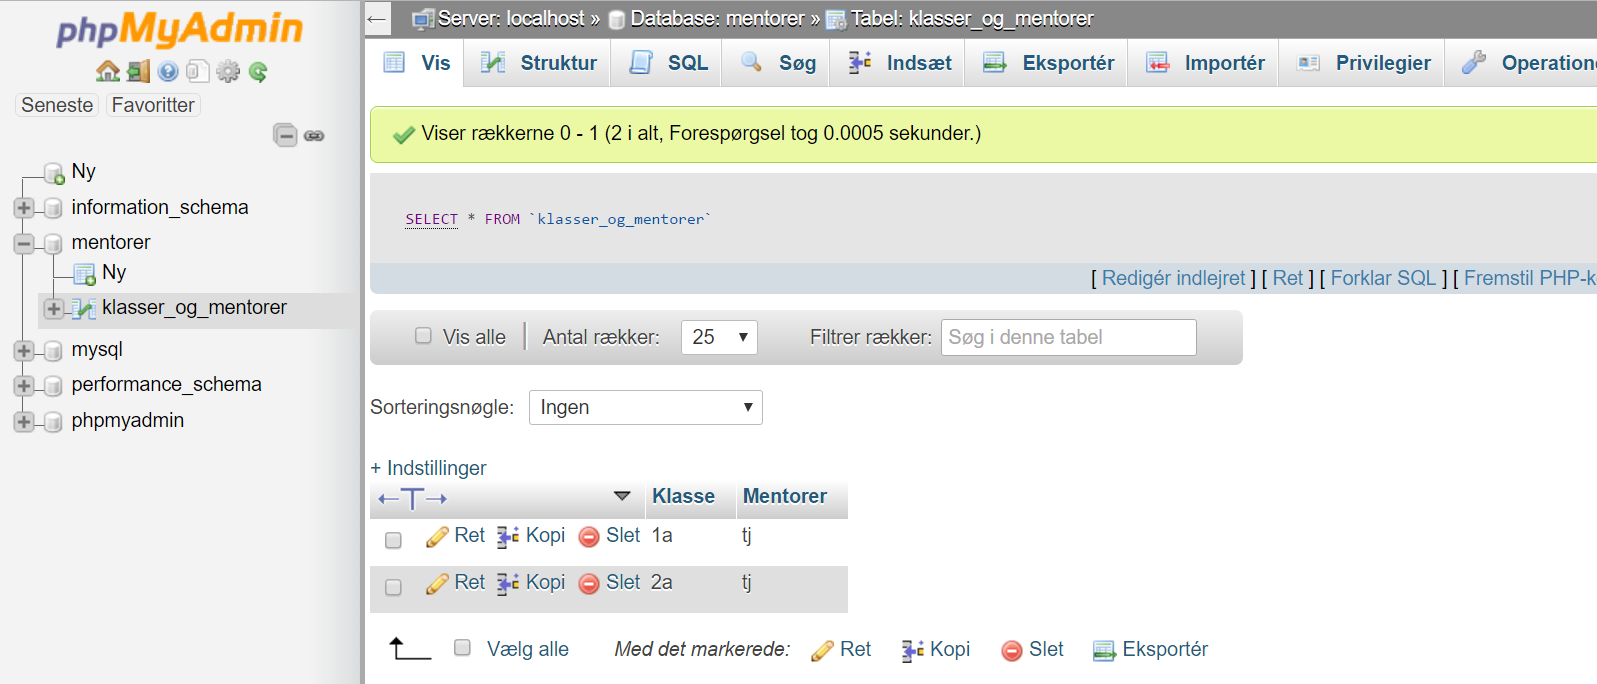Reload navigation panel with green refresh icon
Viewport: 1597px width, 684px height.
click(x=258, y=71)
